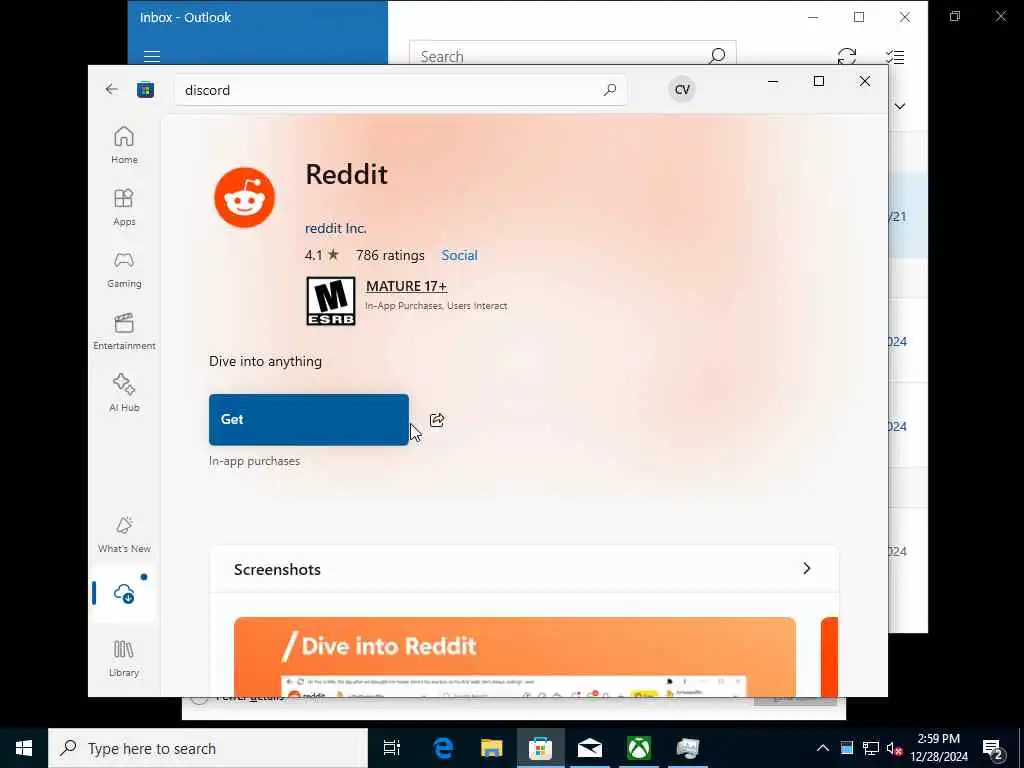Screen dimensions: 1024x768
Task: Expand the Screenshots section chevron
Action: click(807, 568)
